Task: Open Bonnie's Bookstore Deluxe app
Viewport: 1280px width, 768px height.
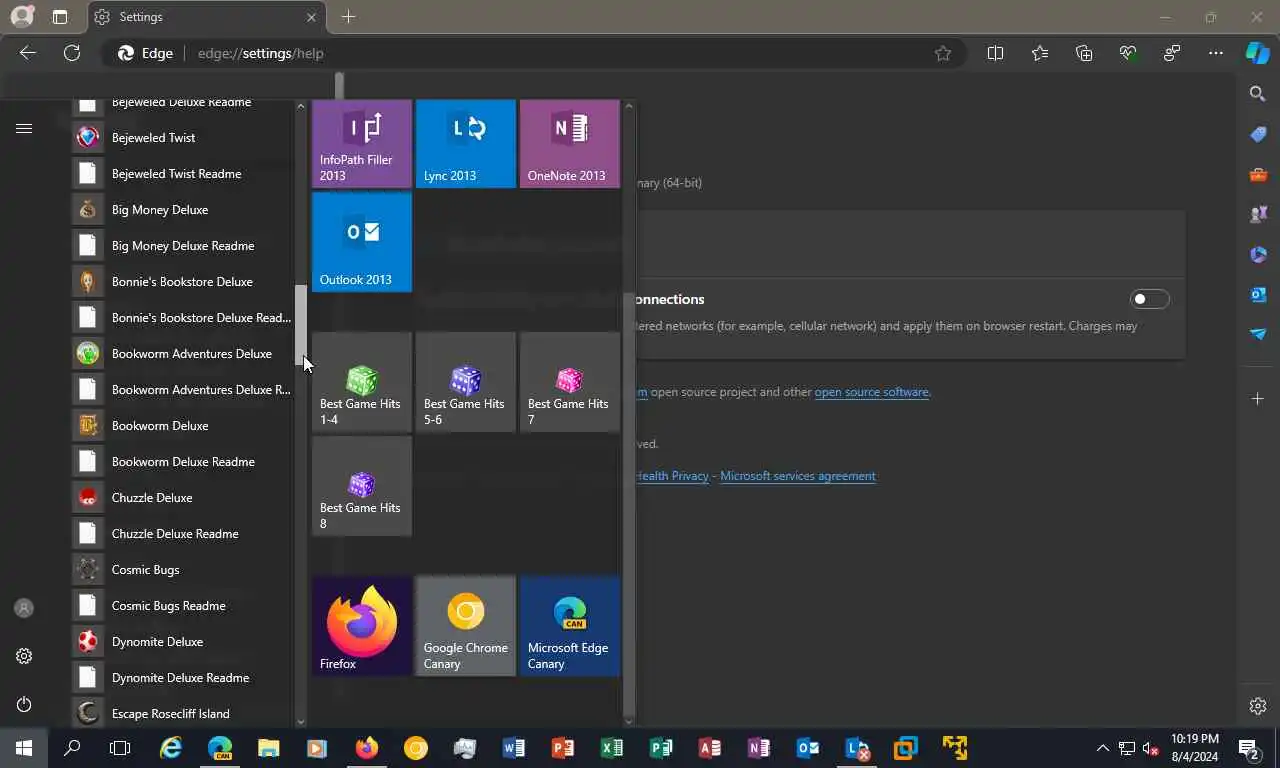Action: coord(182,282)
